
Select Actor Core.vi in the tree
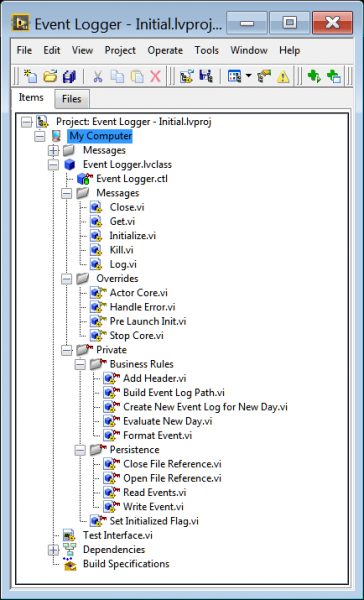tap(139, 293)
